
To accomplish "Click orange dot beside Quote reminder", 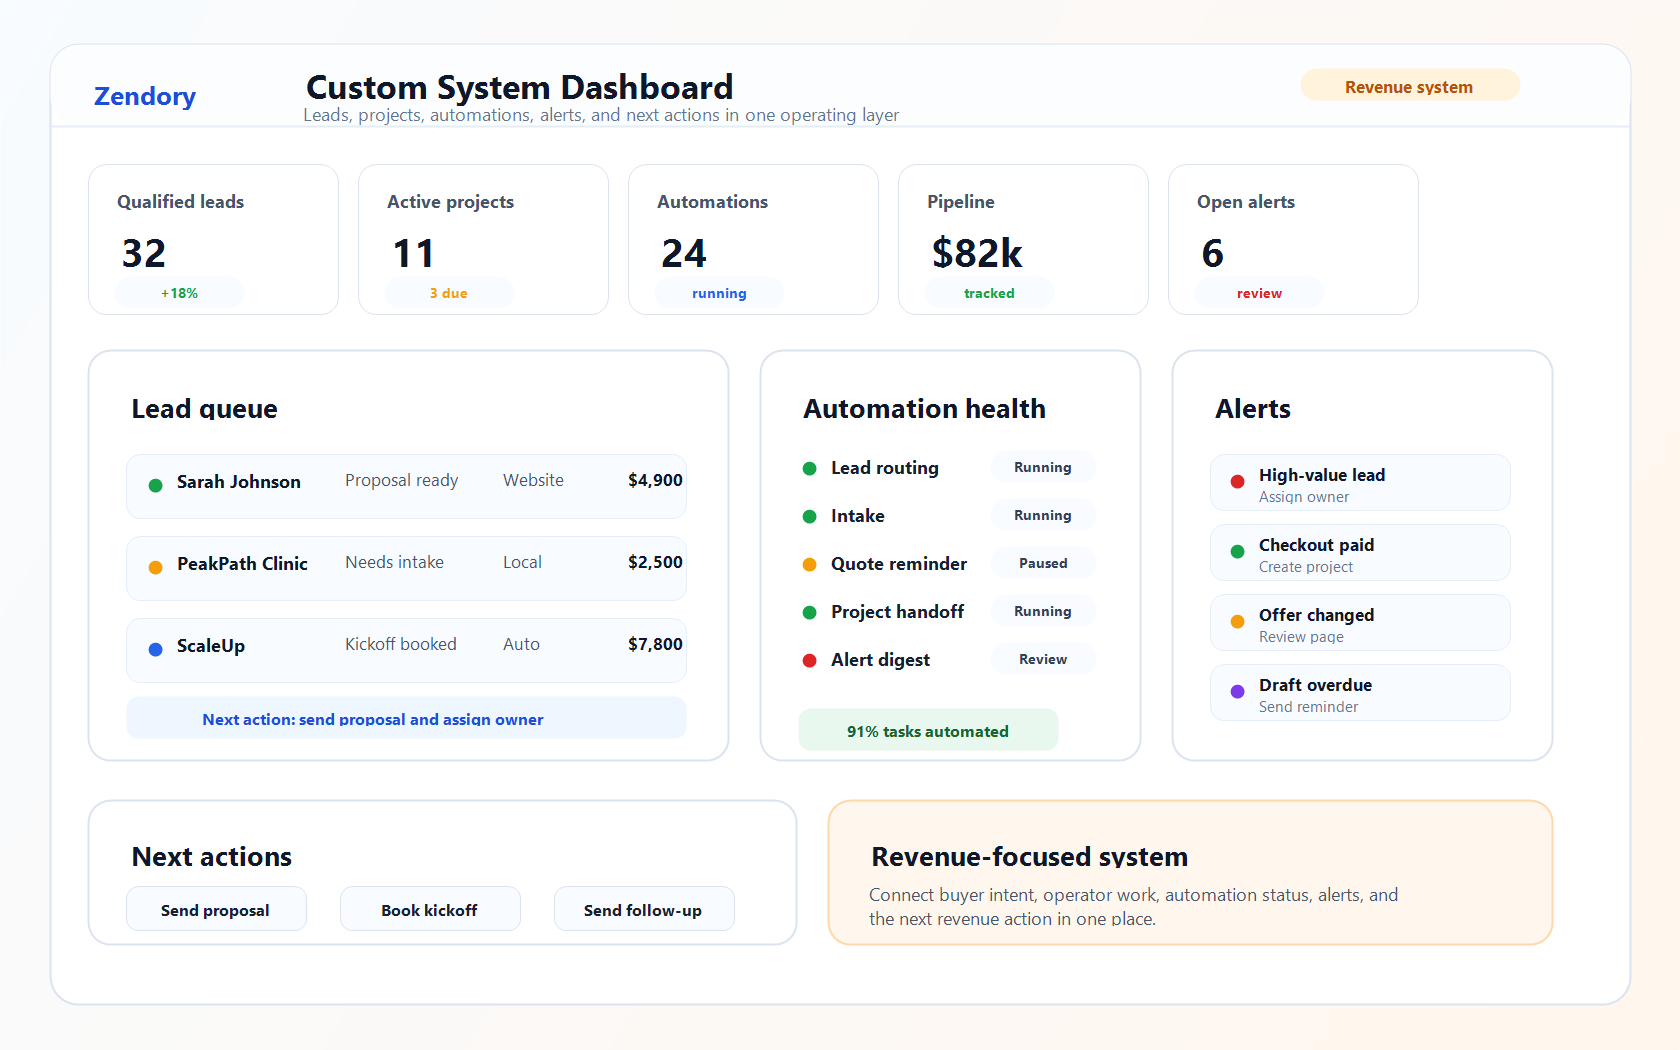I will (x=809, y=564).
